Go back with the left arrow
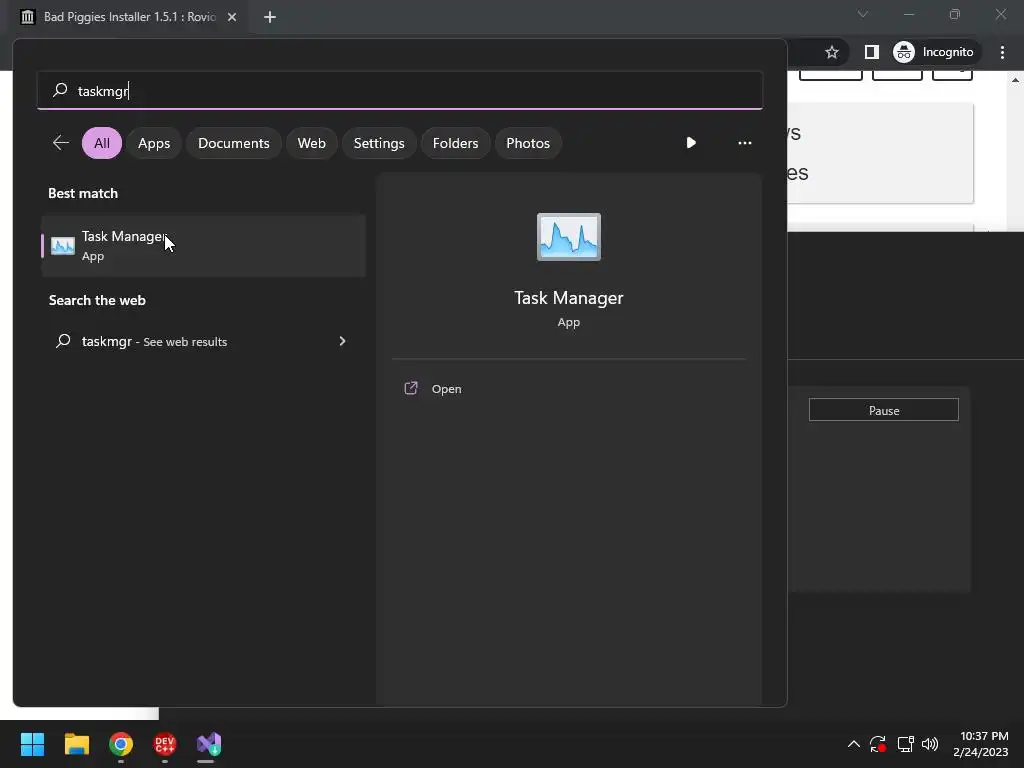Viewport: 1024px width, 768px height. pyautogui.click(x=61, y=143)
